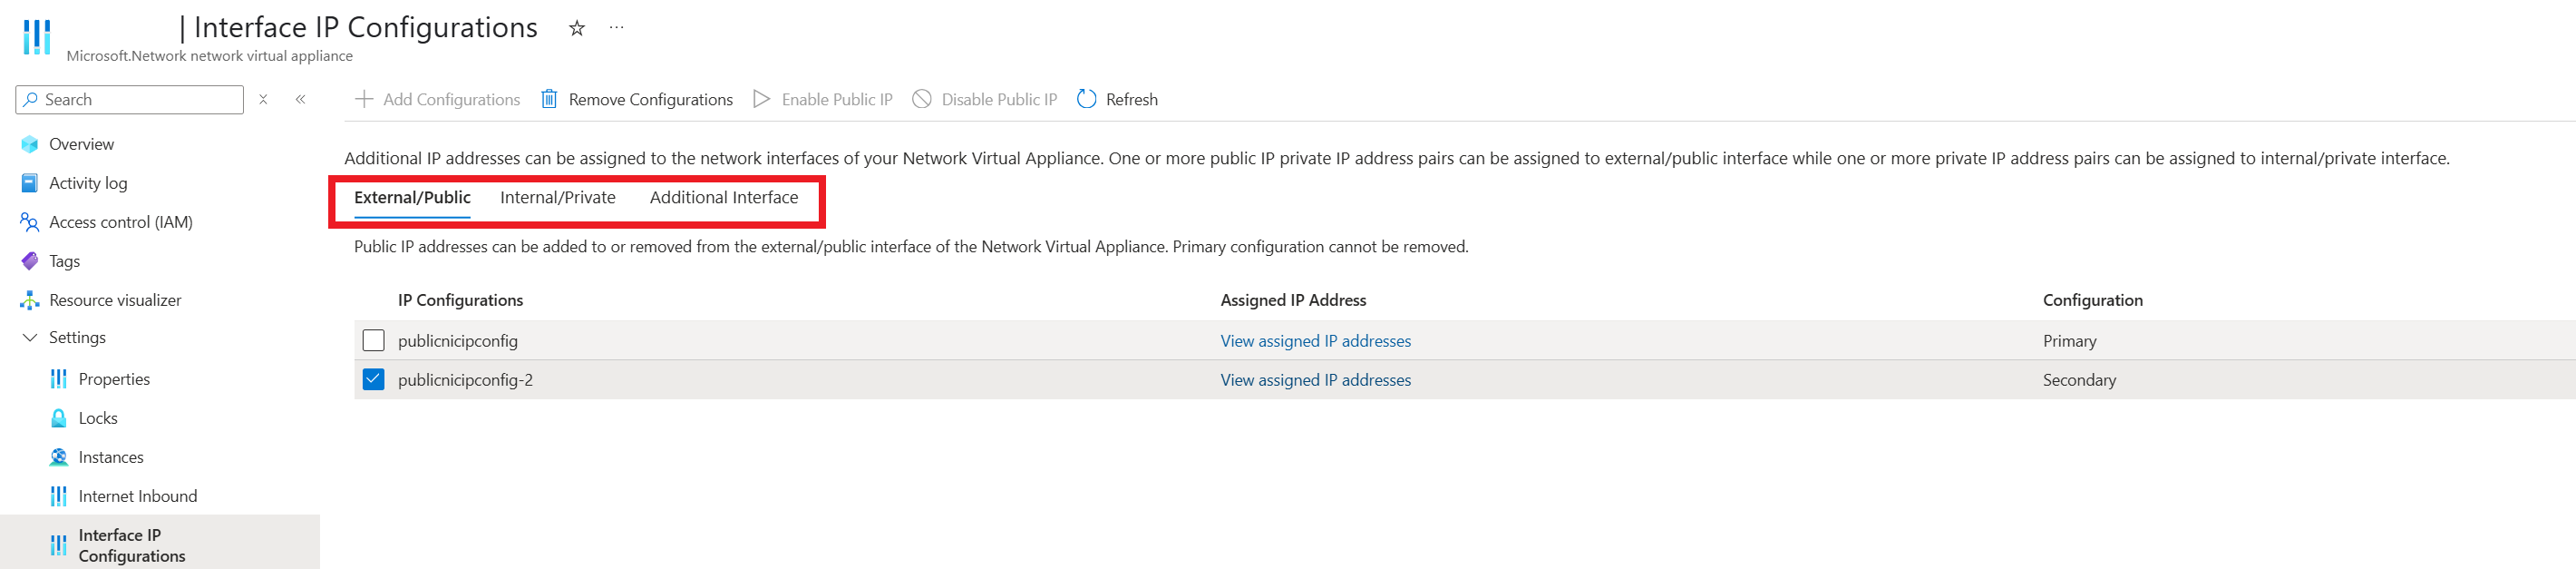Click the Refresh icon in the toolbar
Image resolution: width=2576 pixels, height=569 pixels.
tap(1086, 99)
